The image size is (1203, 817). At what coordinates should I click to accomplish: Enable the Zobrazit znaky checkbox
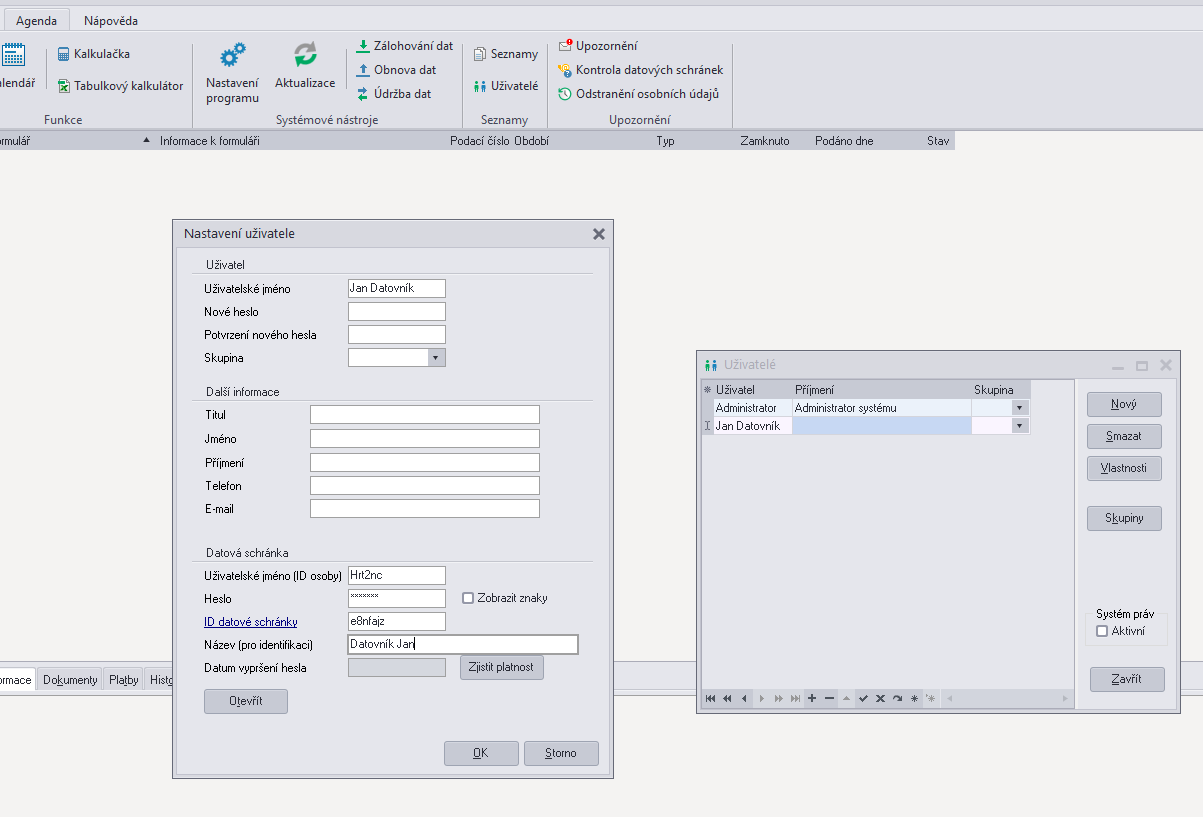pos(468,598)
